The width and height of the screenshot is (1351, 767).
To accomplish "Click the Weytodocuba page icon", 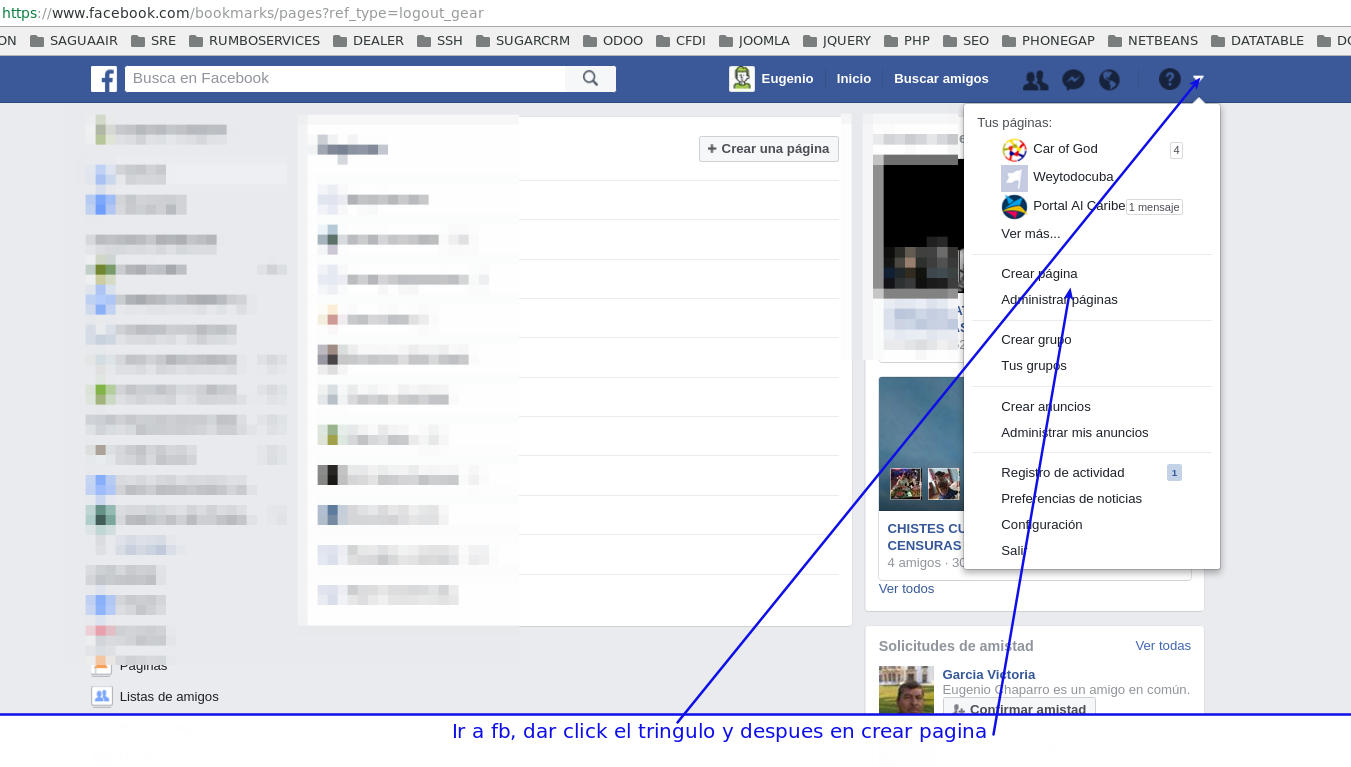I will click(x=1014, y=178).
